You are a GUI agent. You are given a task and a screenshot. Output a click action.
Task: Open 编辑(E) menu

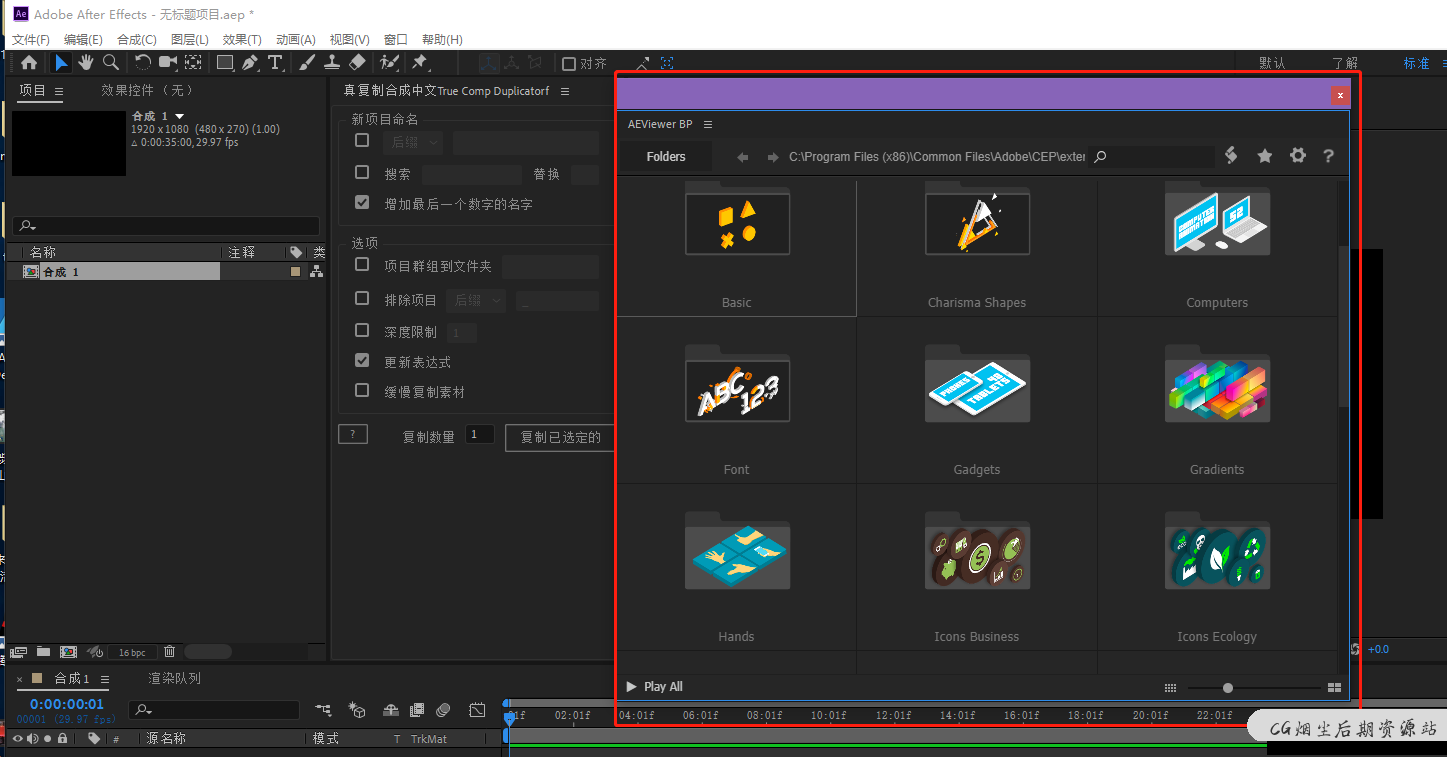83,39
